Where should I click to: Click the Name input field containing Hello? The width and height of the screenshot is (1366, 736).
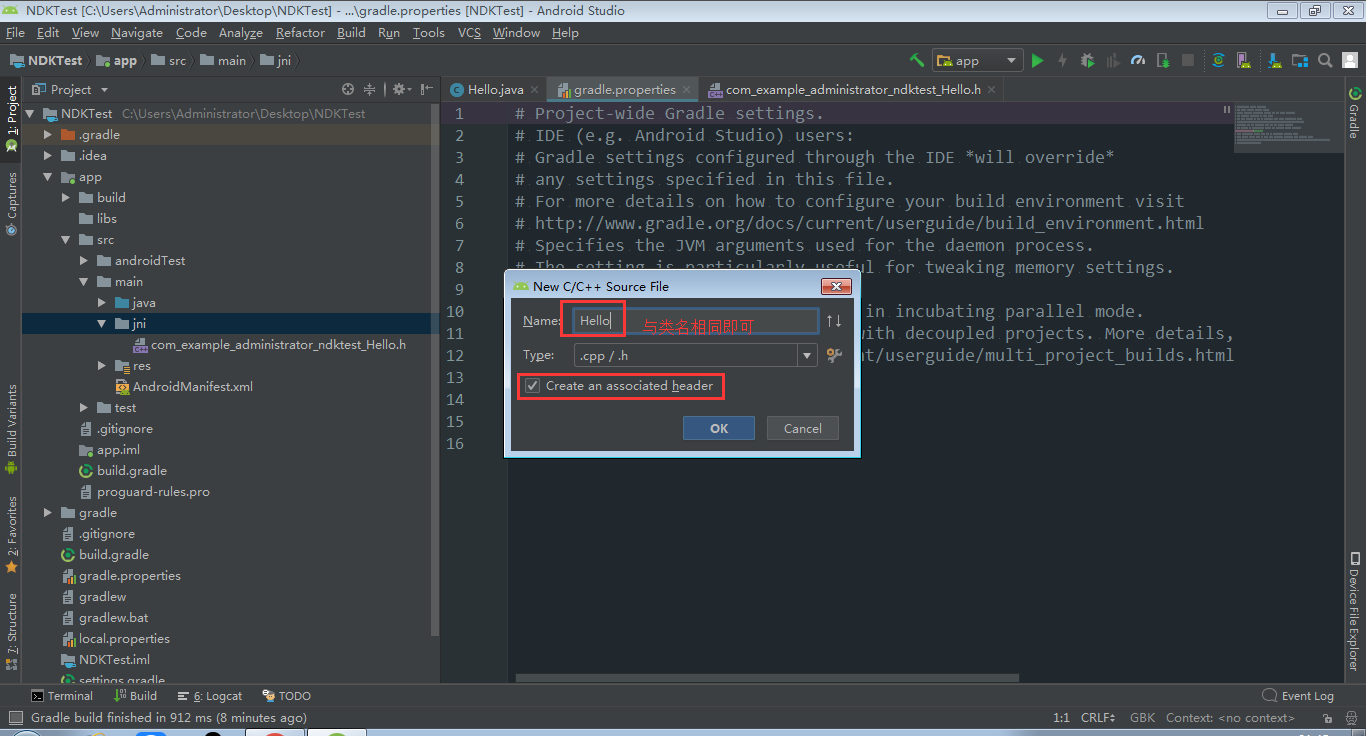696,321
